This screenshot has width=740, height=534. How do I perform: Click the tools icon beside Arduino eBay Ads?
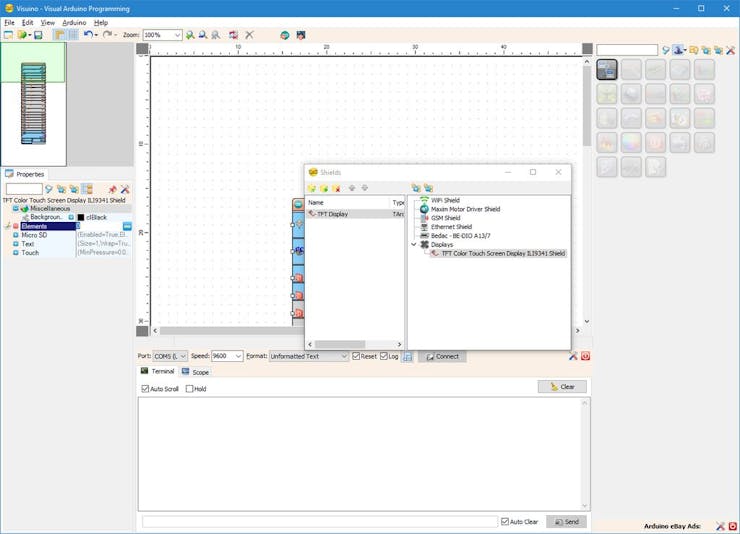(720, 526)
